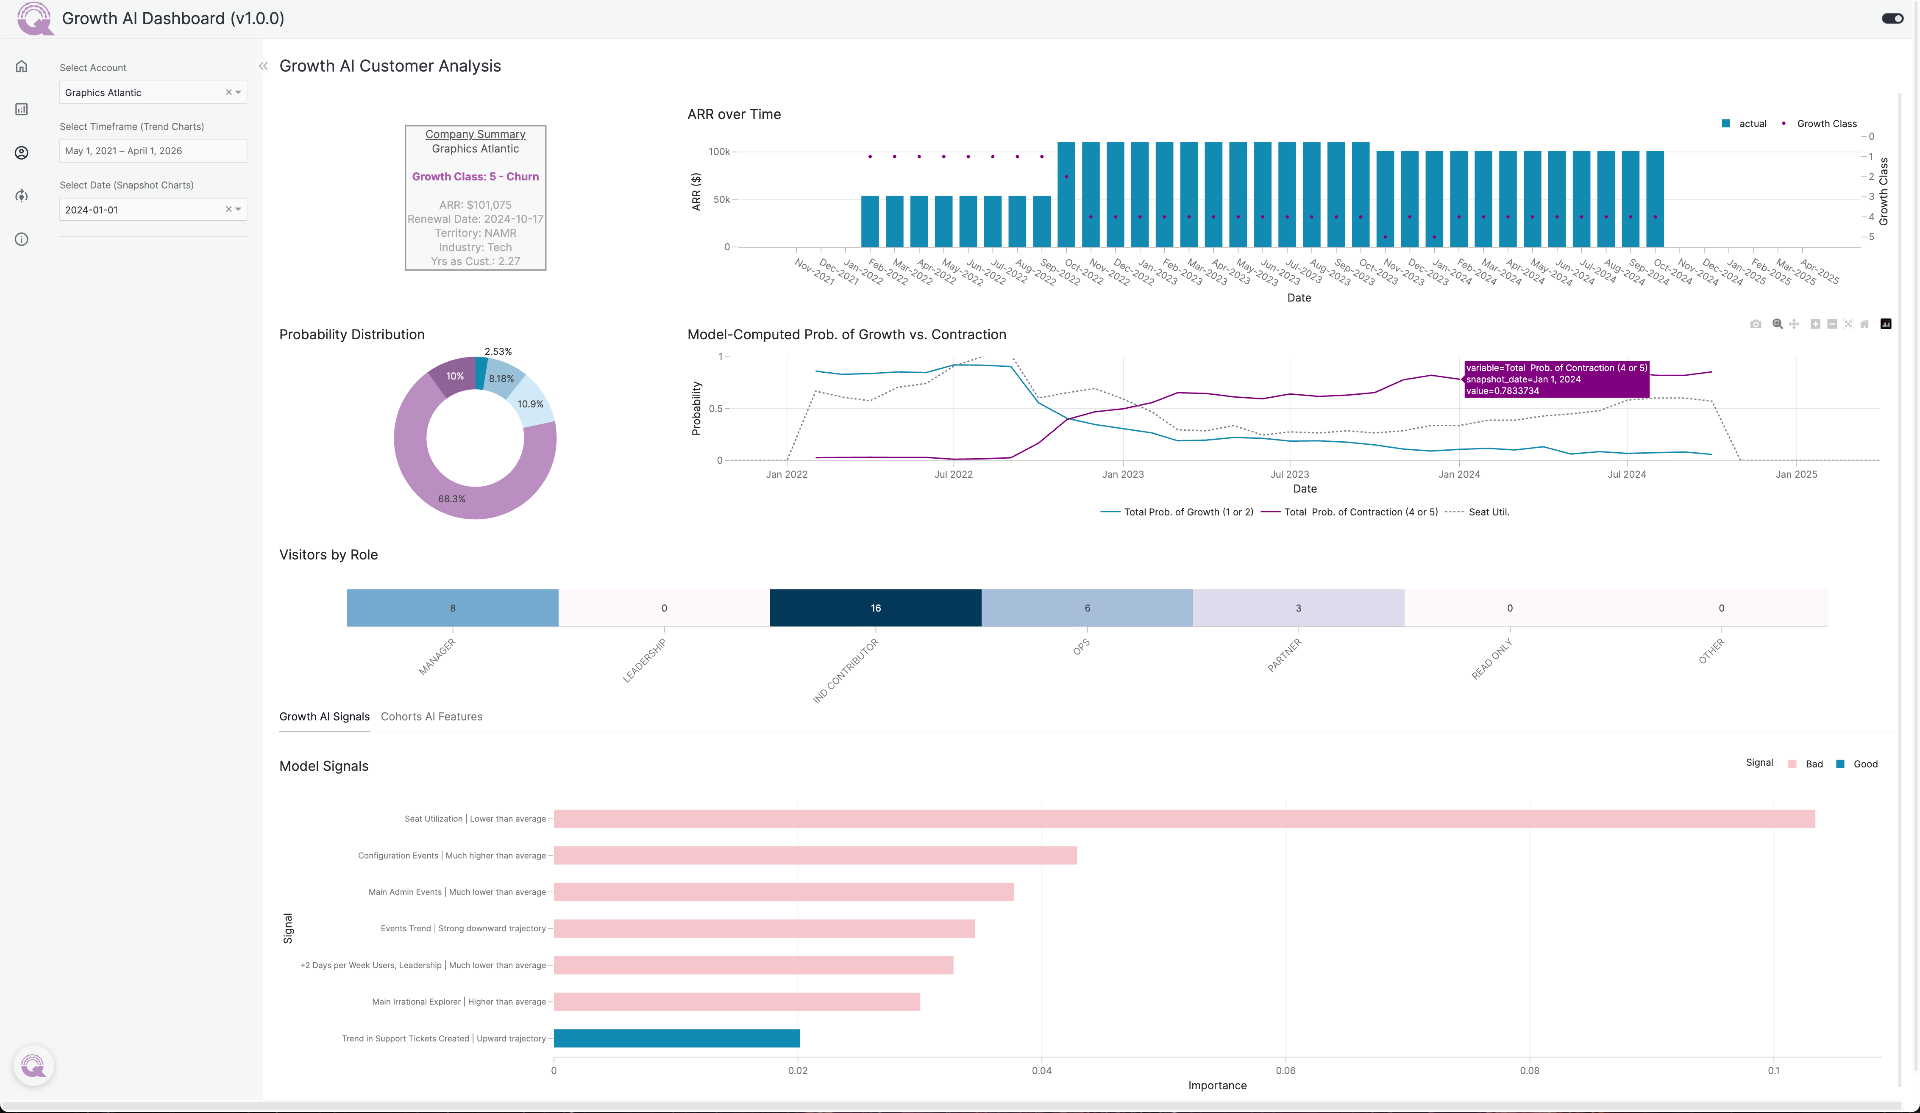
Task: Click the Main Irrational Explorer signal bar
Action: coord(737,1001)
